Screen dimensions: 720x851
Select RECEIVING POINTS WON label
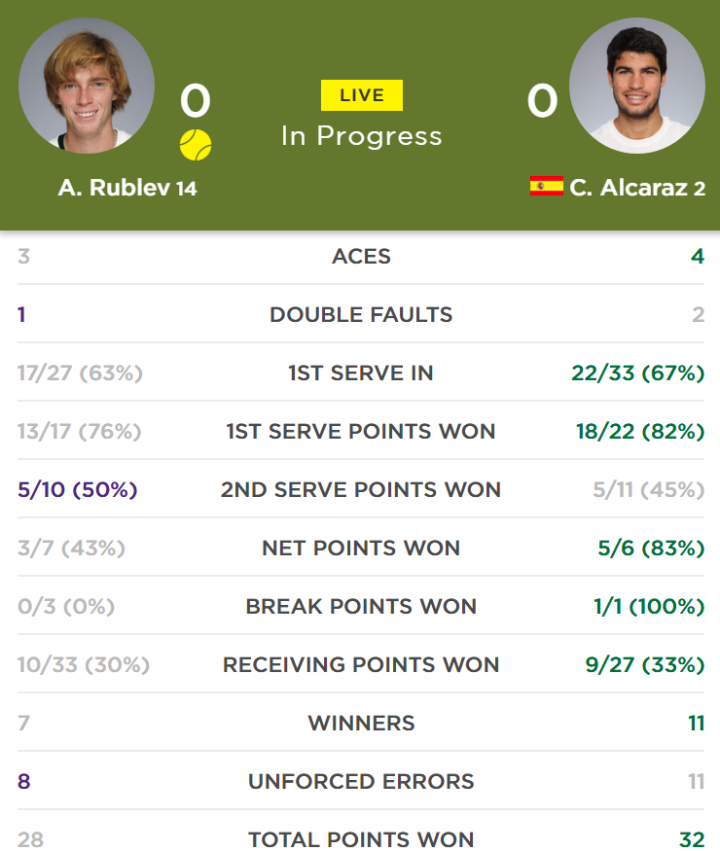tap(361, 665)
